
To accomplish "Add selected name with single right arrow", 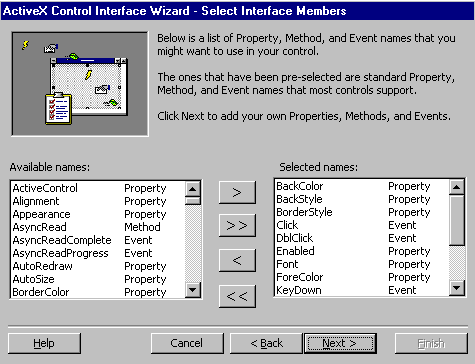I will (237, 192).
